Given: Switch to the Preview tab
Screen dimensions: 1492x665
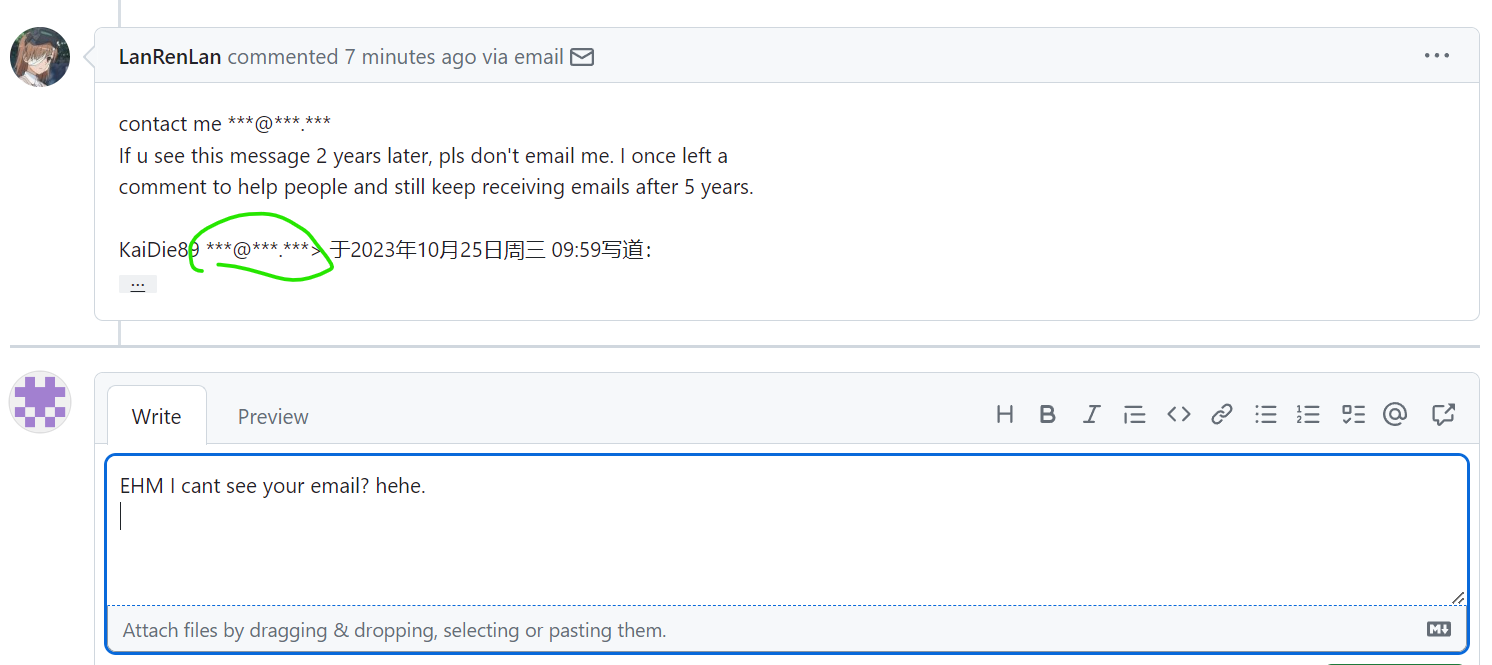Looking at the screenshot, I should pos(272,416).
